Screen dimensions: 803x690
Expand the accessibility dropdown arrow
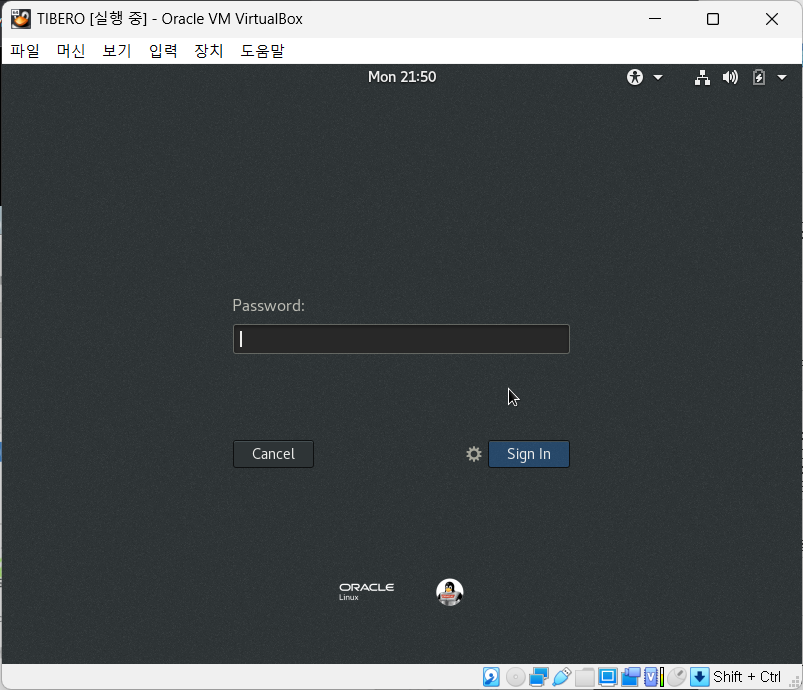(658, 78)
